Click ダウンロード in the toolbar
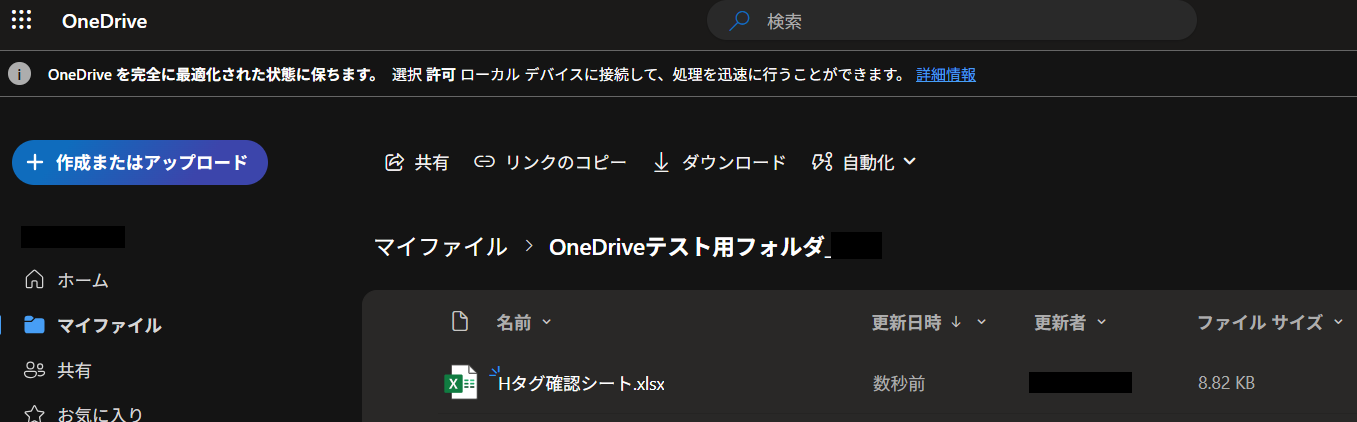 pos(719,162)
